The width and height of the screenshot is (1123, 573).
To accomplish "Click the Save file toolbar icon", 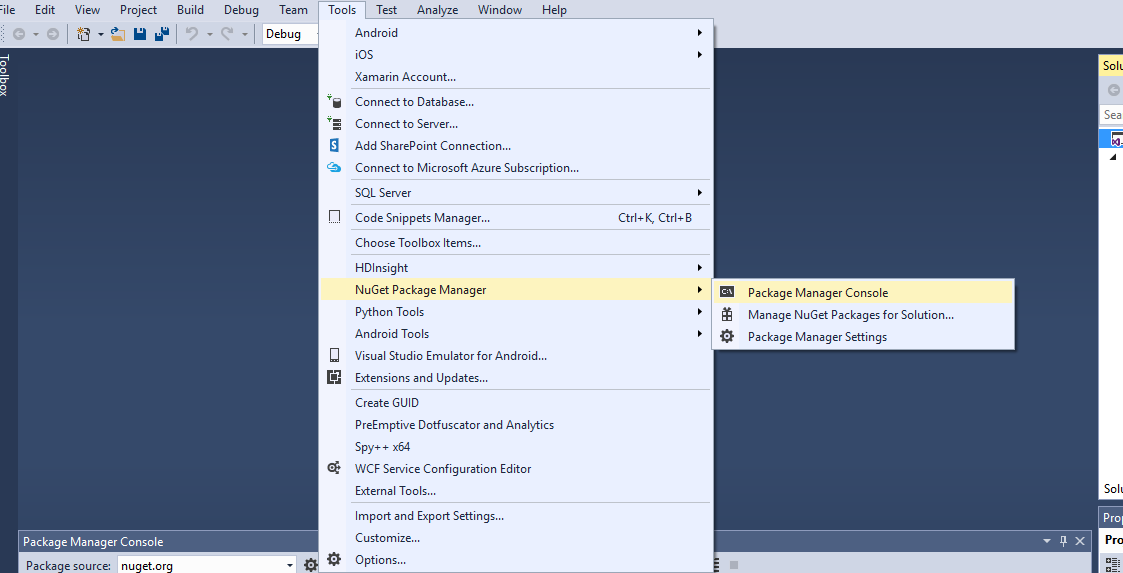I will pos(140,34).
